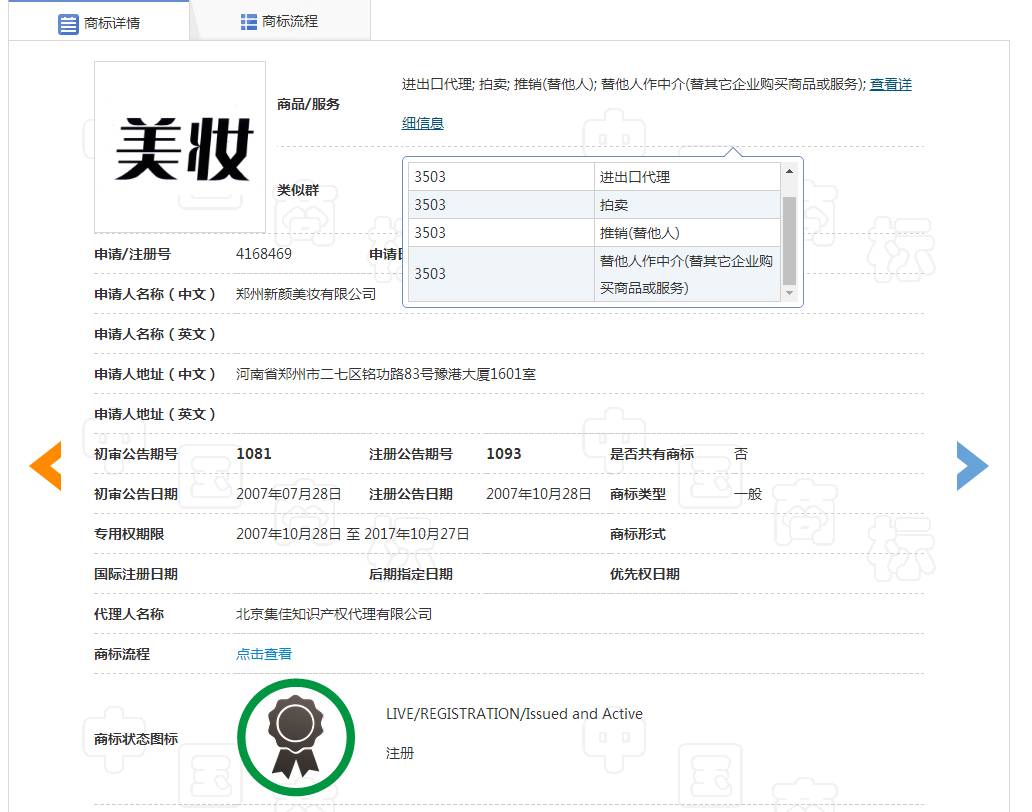
Task: Go to previous trademark with orange arrow
Action: (x=46, y=466)
